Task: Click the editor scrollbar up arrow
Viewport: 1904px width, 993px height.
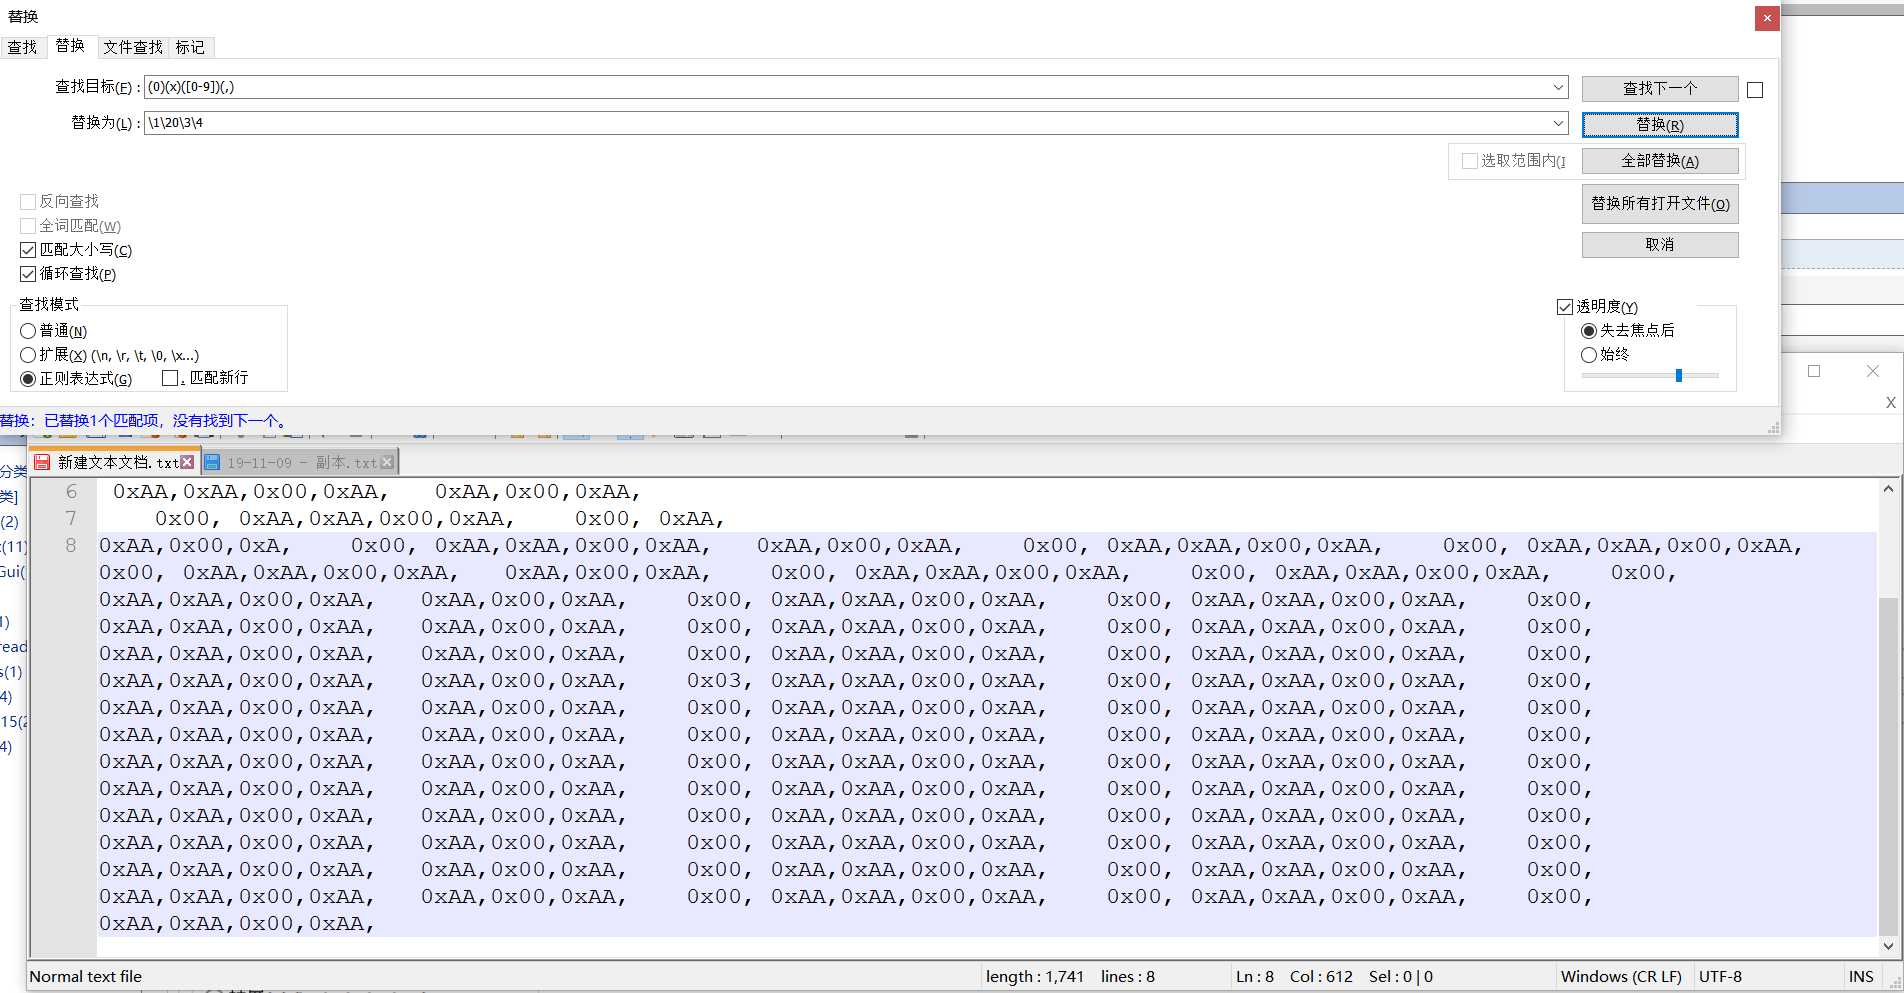Action: point(1888,489)
